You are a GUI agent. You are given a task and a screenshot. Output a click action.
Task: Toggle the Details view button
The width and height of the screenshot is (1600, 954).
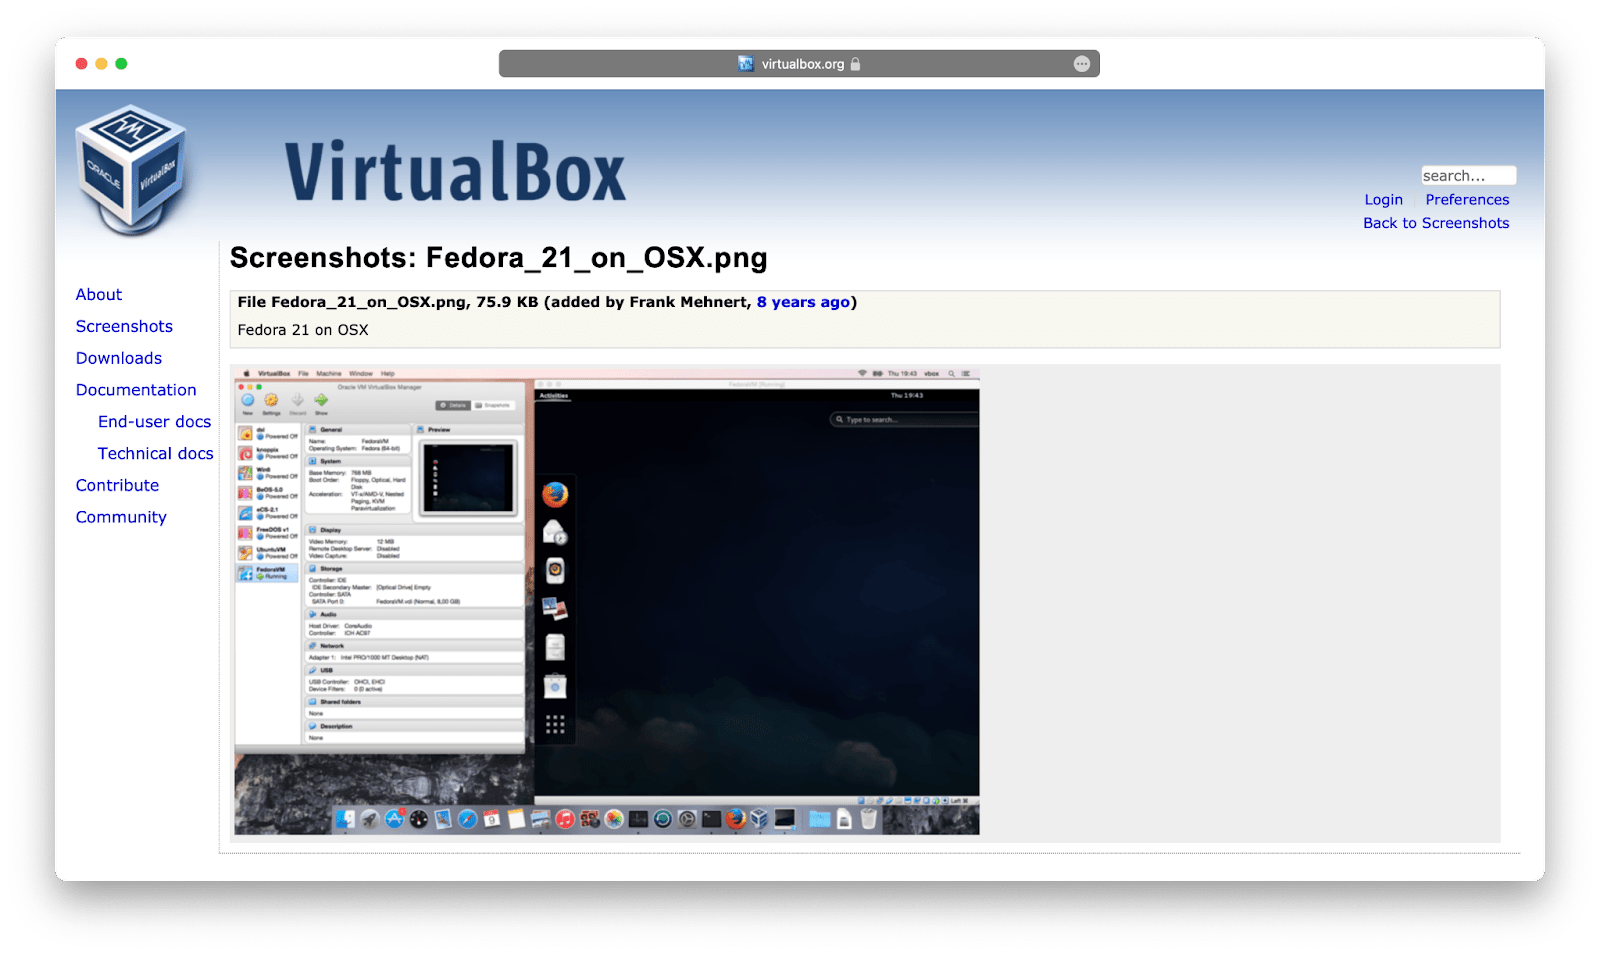tap(455, 405)
